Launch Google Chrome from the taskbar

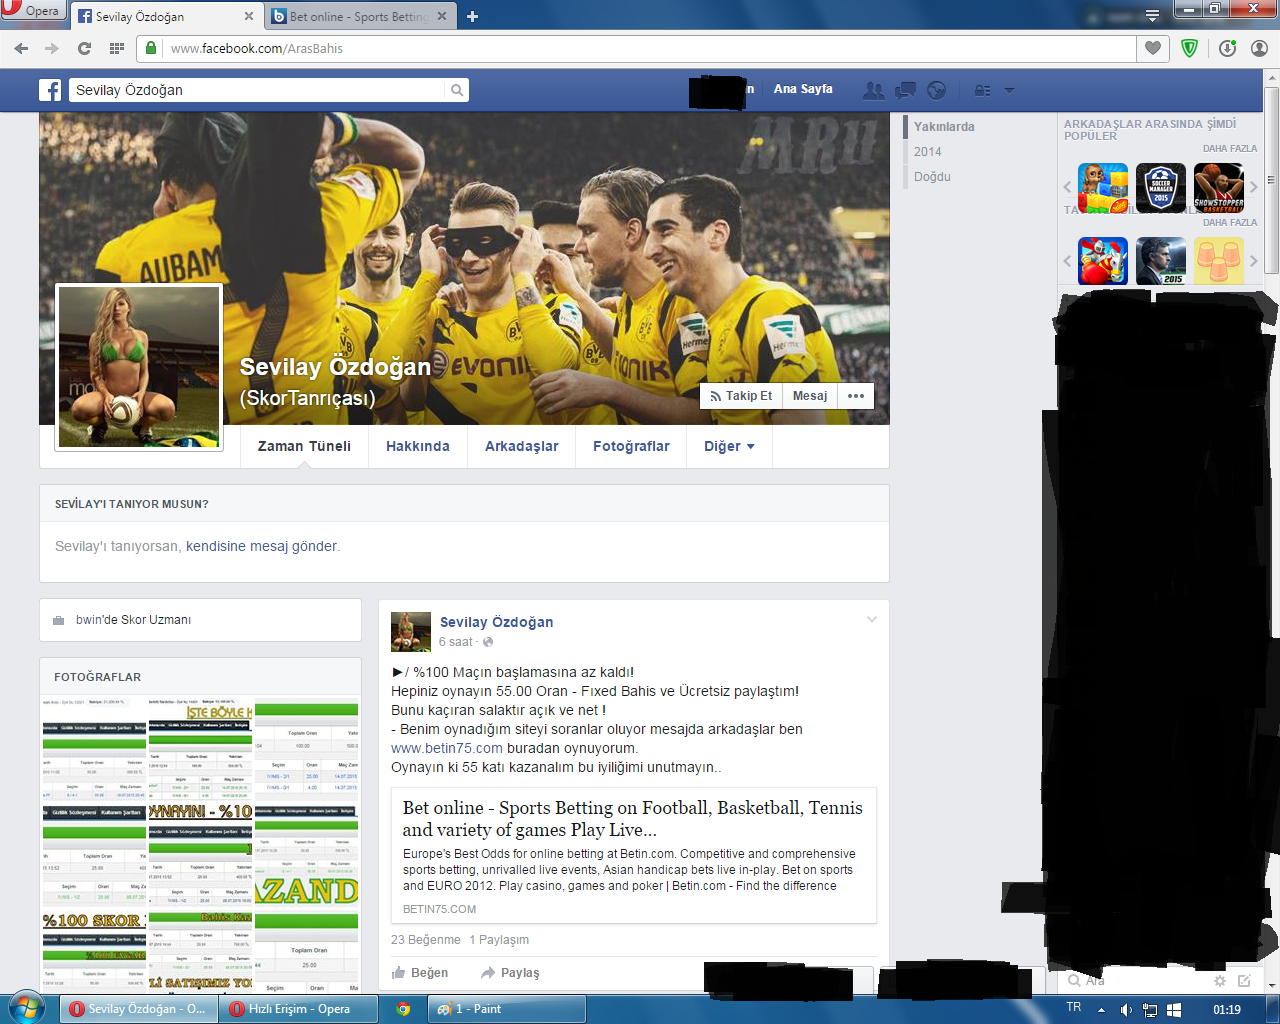point(403,1009)
